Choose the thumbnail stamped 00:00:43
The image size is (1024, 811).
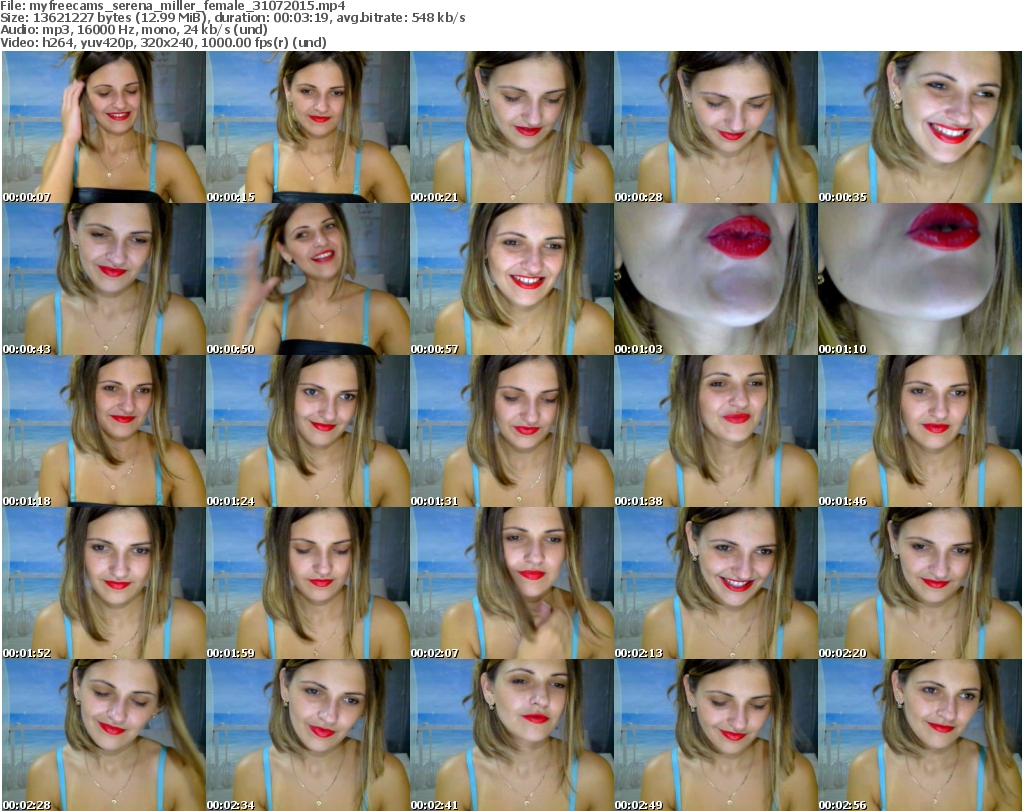point(104,279)
